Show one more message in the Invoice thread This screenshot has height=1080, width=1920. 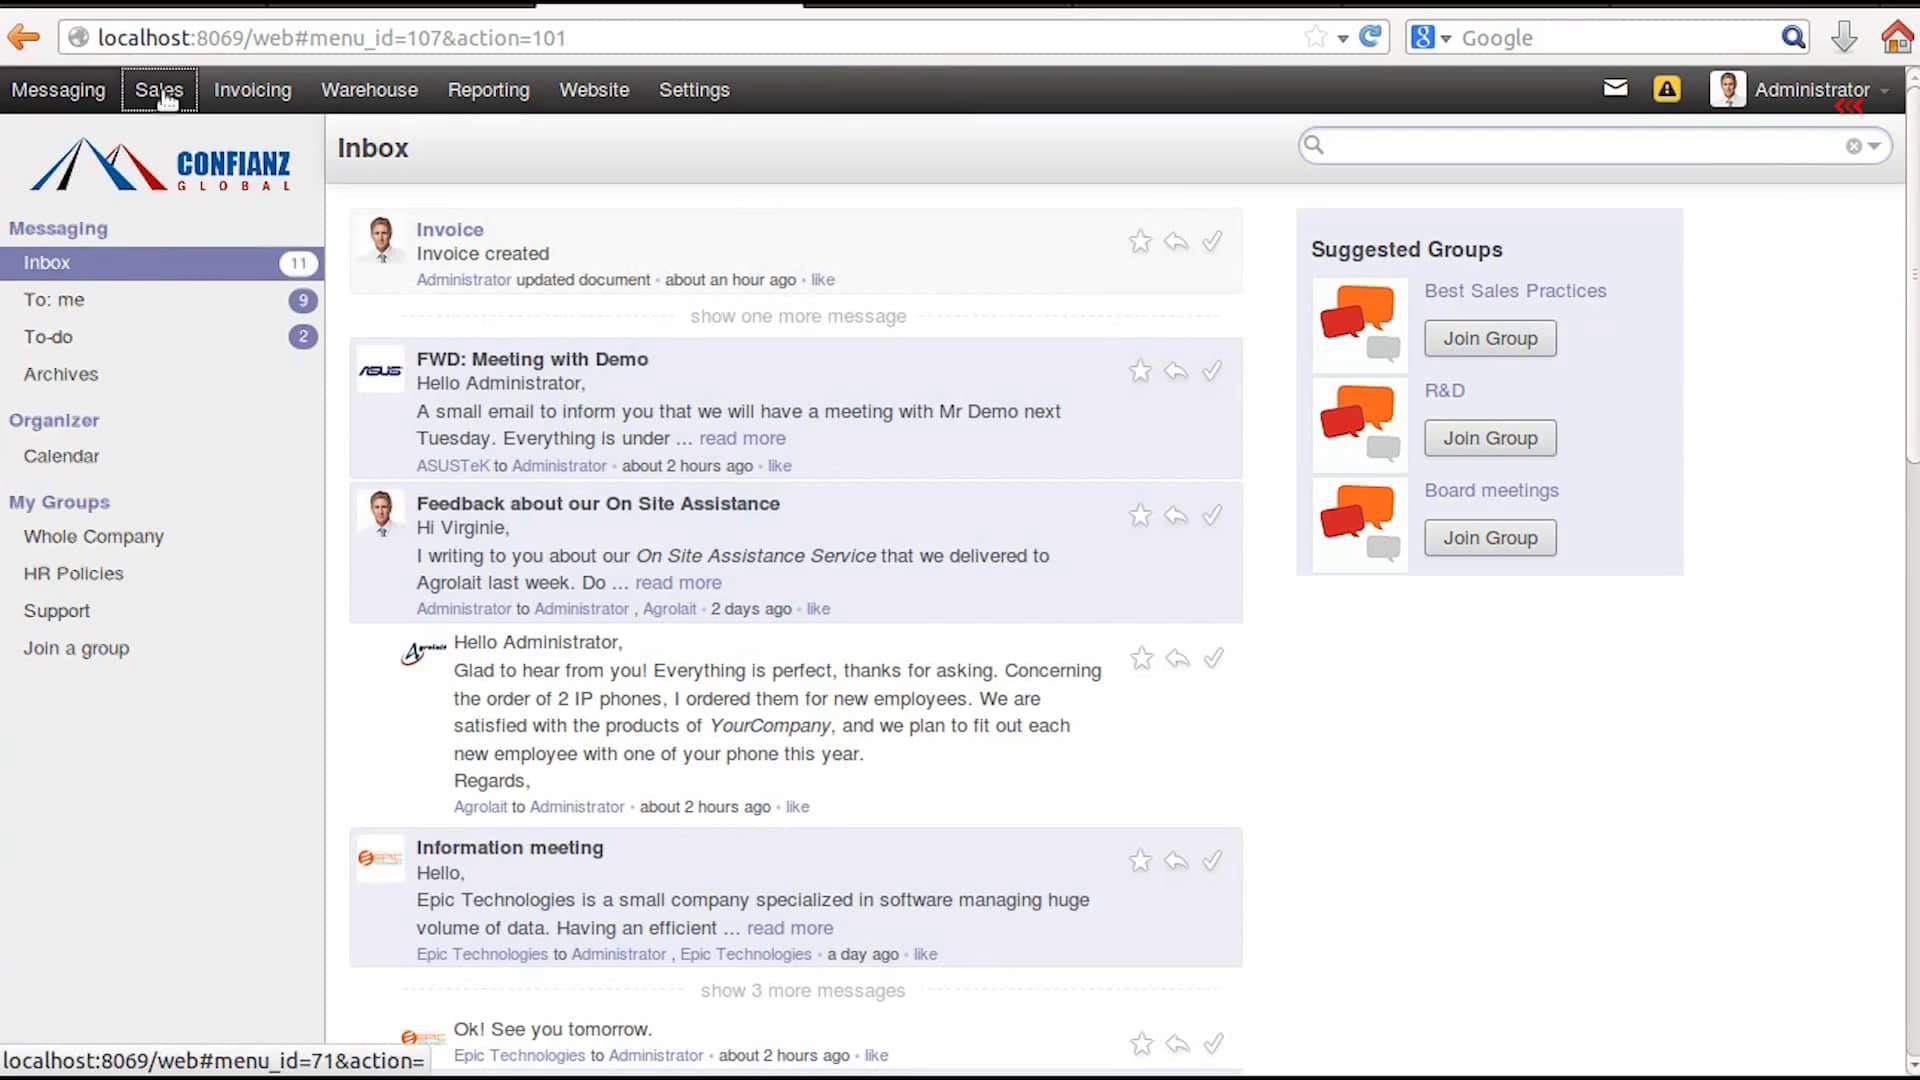[797, 316]
